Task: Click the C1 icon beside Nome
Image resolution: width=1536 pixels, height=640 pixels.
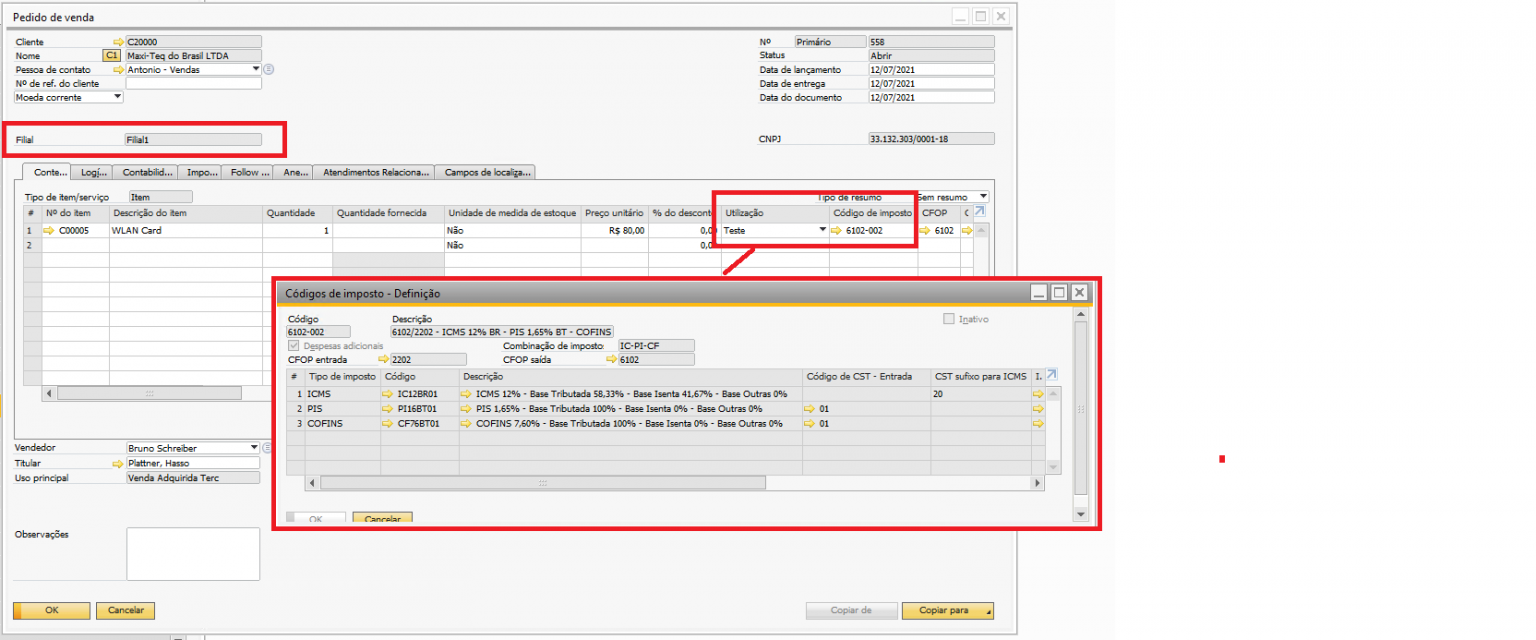Action: pos(111,56)
